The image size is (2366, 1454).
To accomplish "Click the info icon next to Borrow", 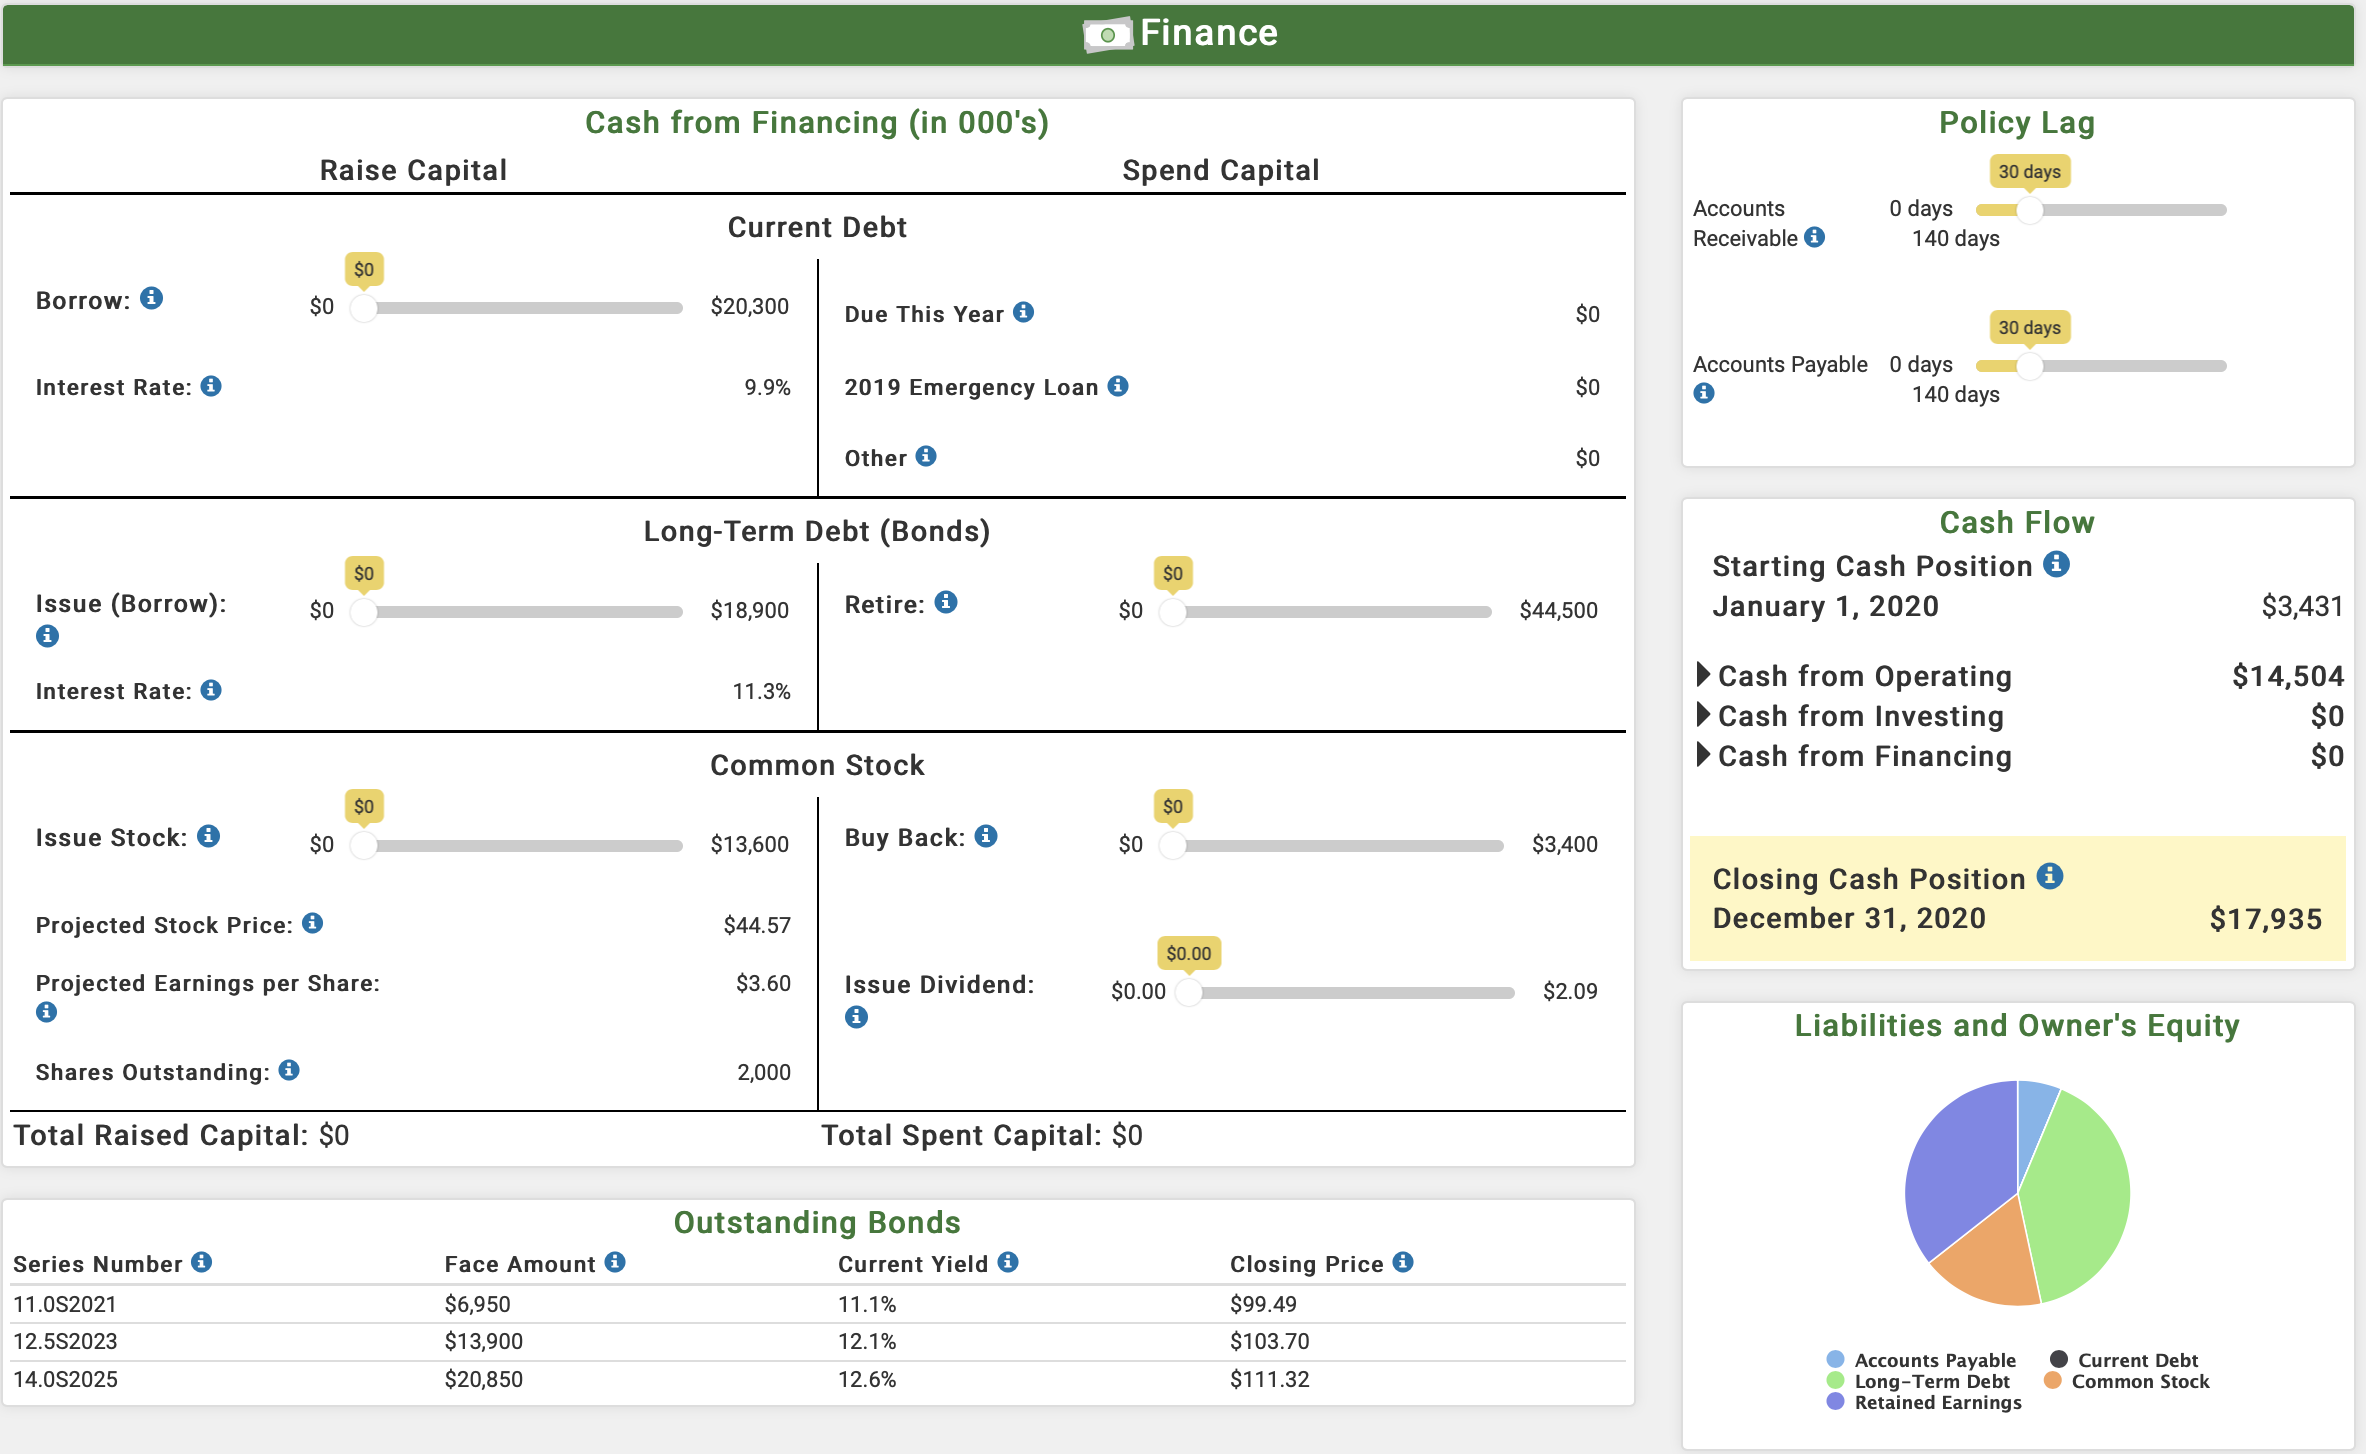I will (x=151, y=298).
